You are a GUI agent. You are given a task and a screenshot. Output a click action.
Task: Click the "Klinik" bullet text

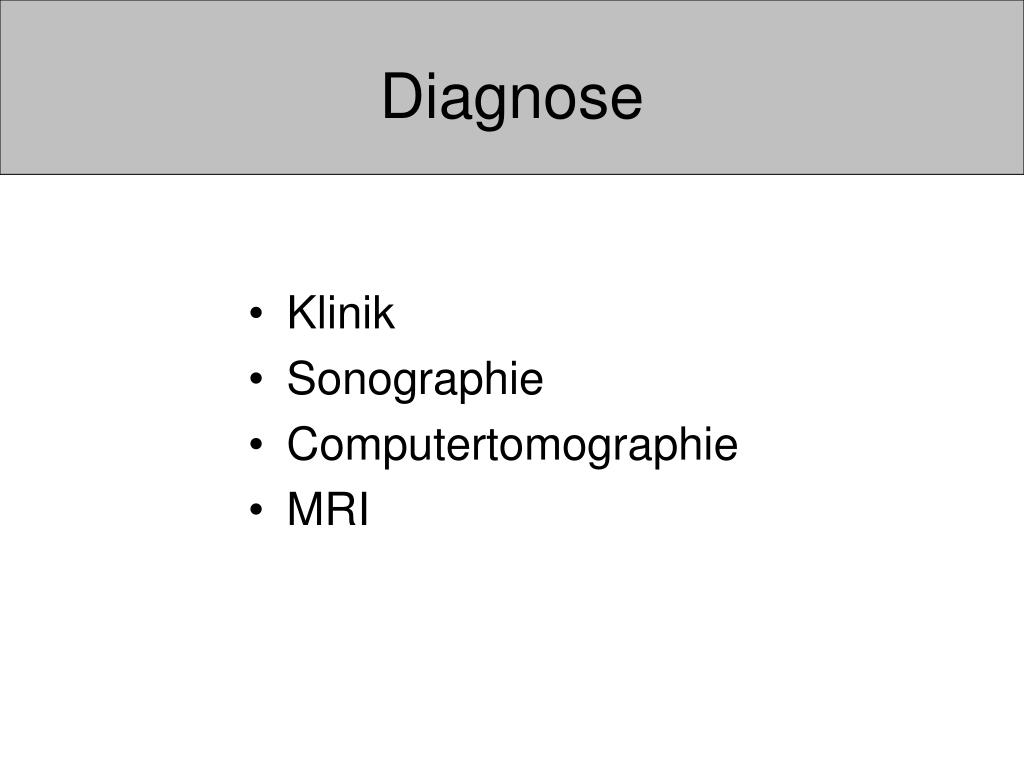[x=341, y=312]
